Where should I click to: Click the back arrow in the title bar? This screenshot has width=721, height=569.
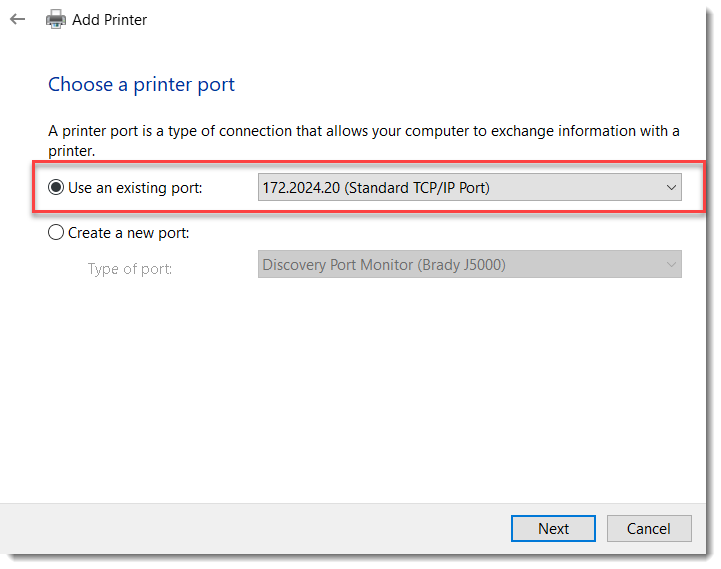click(17, 19)
